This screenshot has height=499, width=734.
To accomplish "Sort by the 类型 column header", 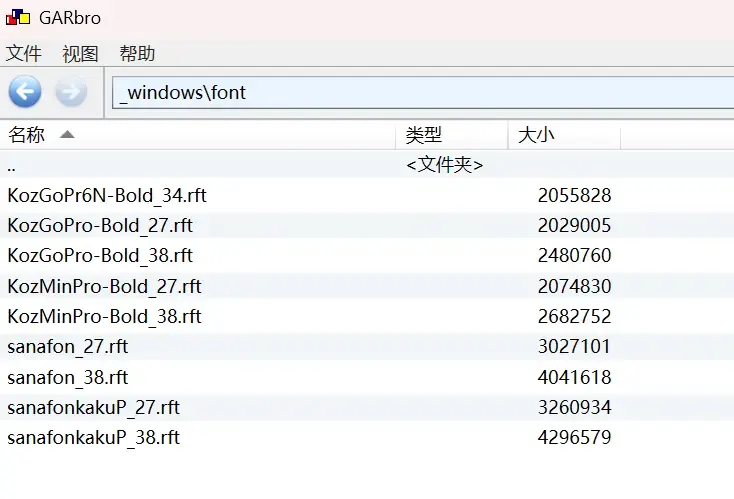I will 452,135.
